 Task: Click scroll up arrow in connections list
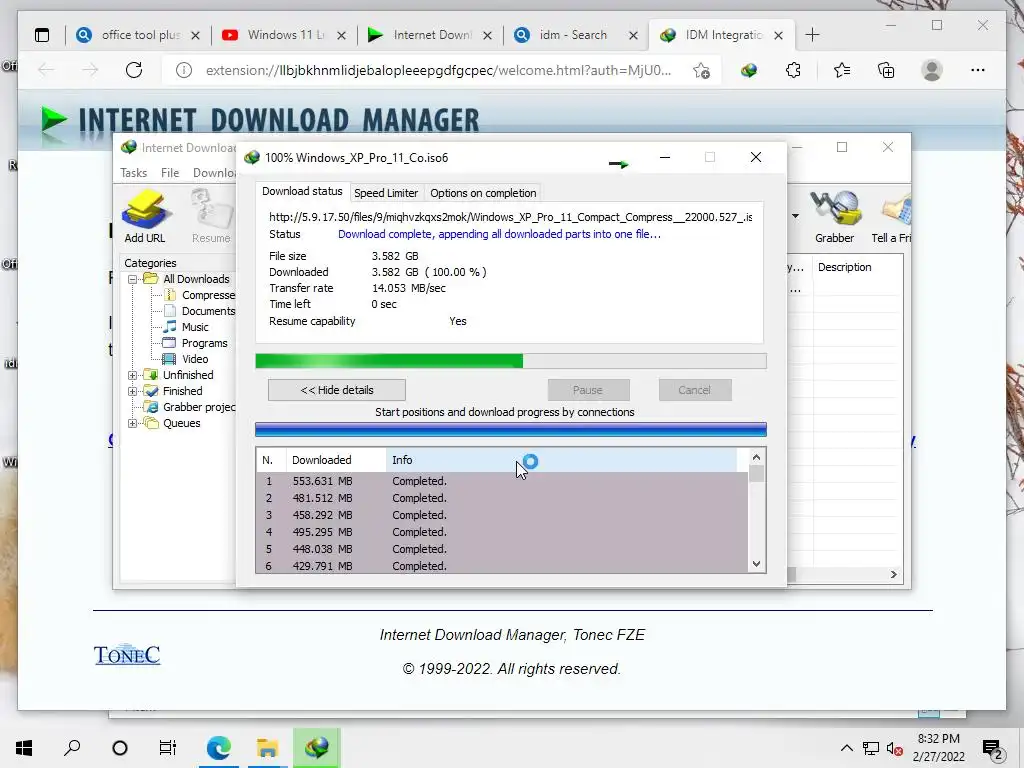(x=756, y=458)
